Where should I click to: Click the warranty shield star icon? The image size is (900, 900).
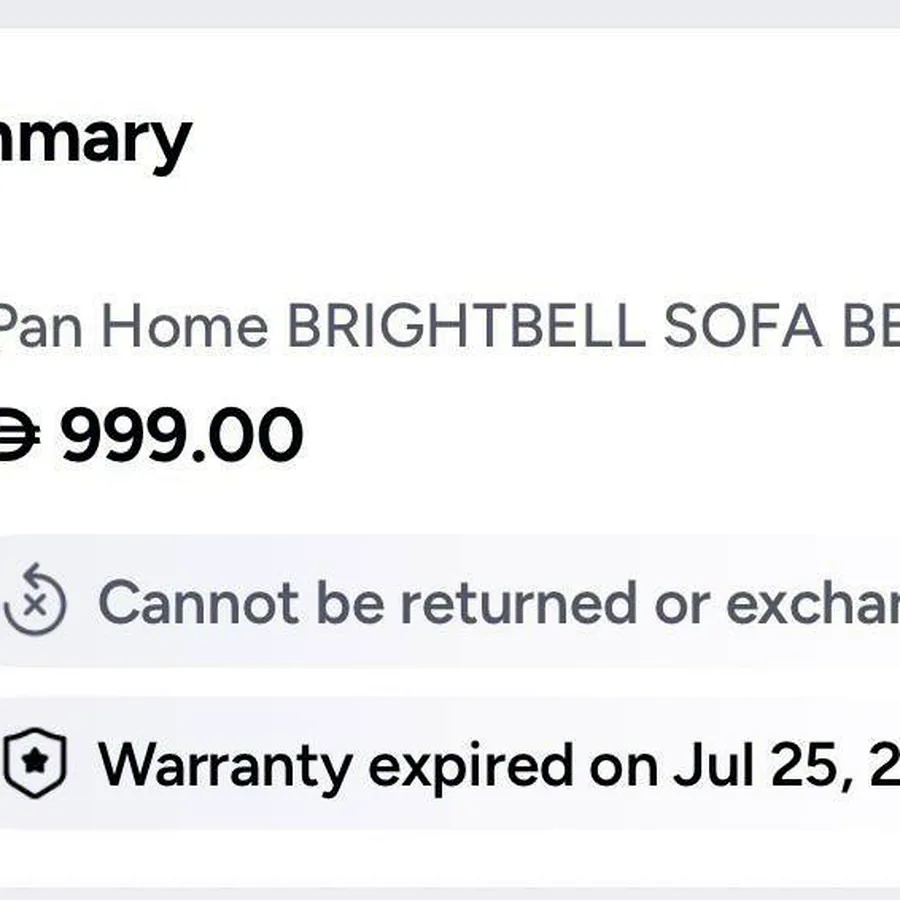pos(35,763)
